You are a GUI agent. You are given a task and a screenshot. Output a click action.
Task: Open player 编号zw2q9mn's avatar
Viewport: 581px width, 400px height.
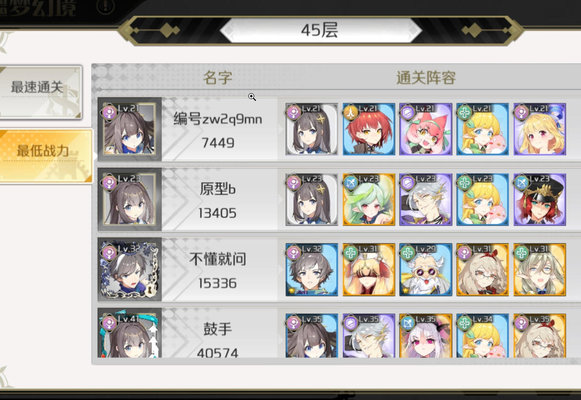(130, 129)
